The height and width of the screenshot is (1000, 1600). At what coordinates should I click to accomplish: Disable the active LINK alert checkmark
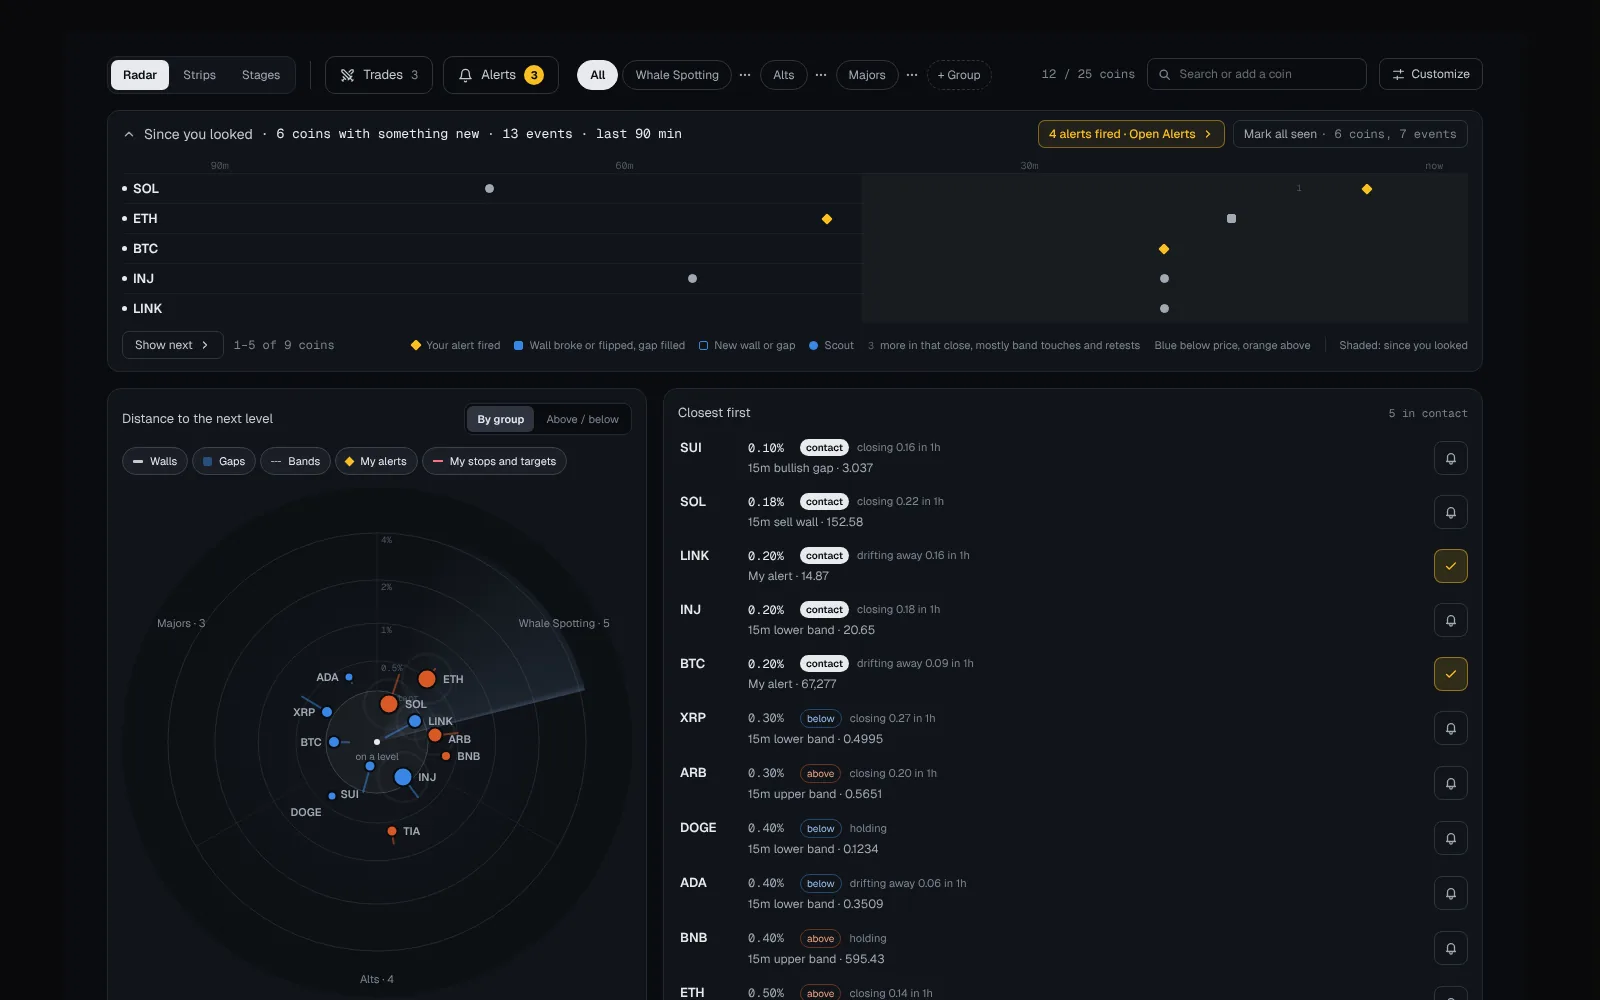pos(1450,566)
